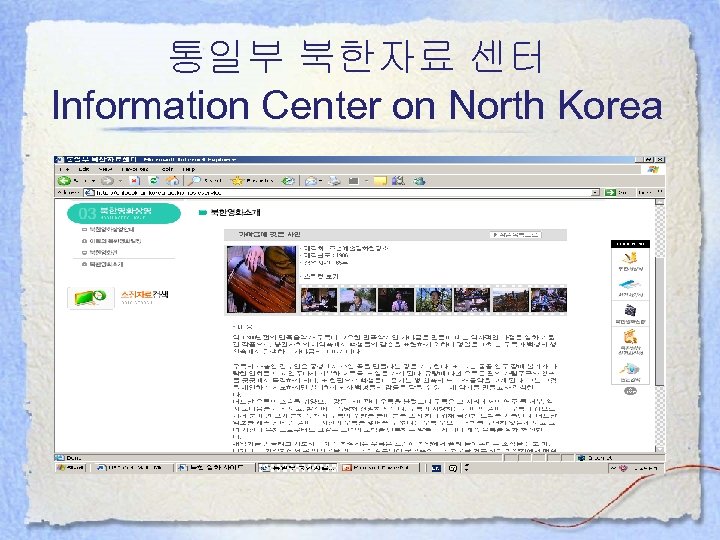Image resolution: width=720 pixels, height=540 pixels.
Task: Click the IE Forward arrow button
Action: point(107,181)
